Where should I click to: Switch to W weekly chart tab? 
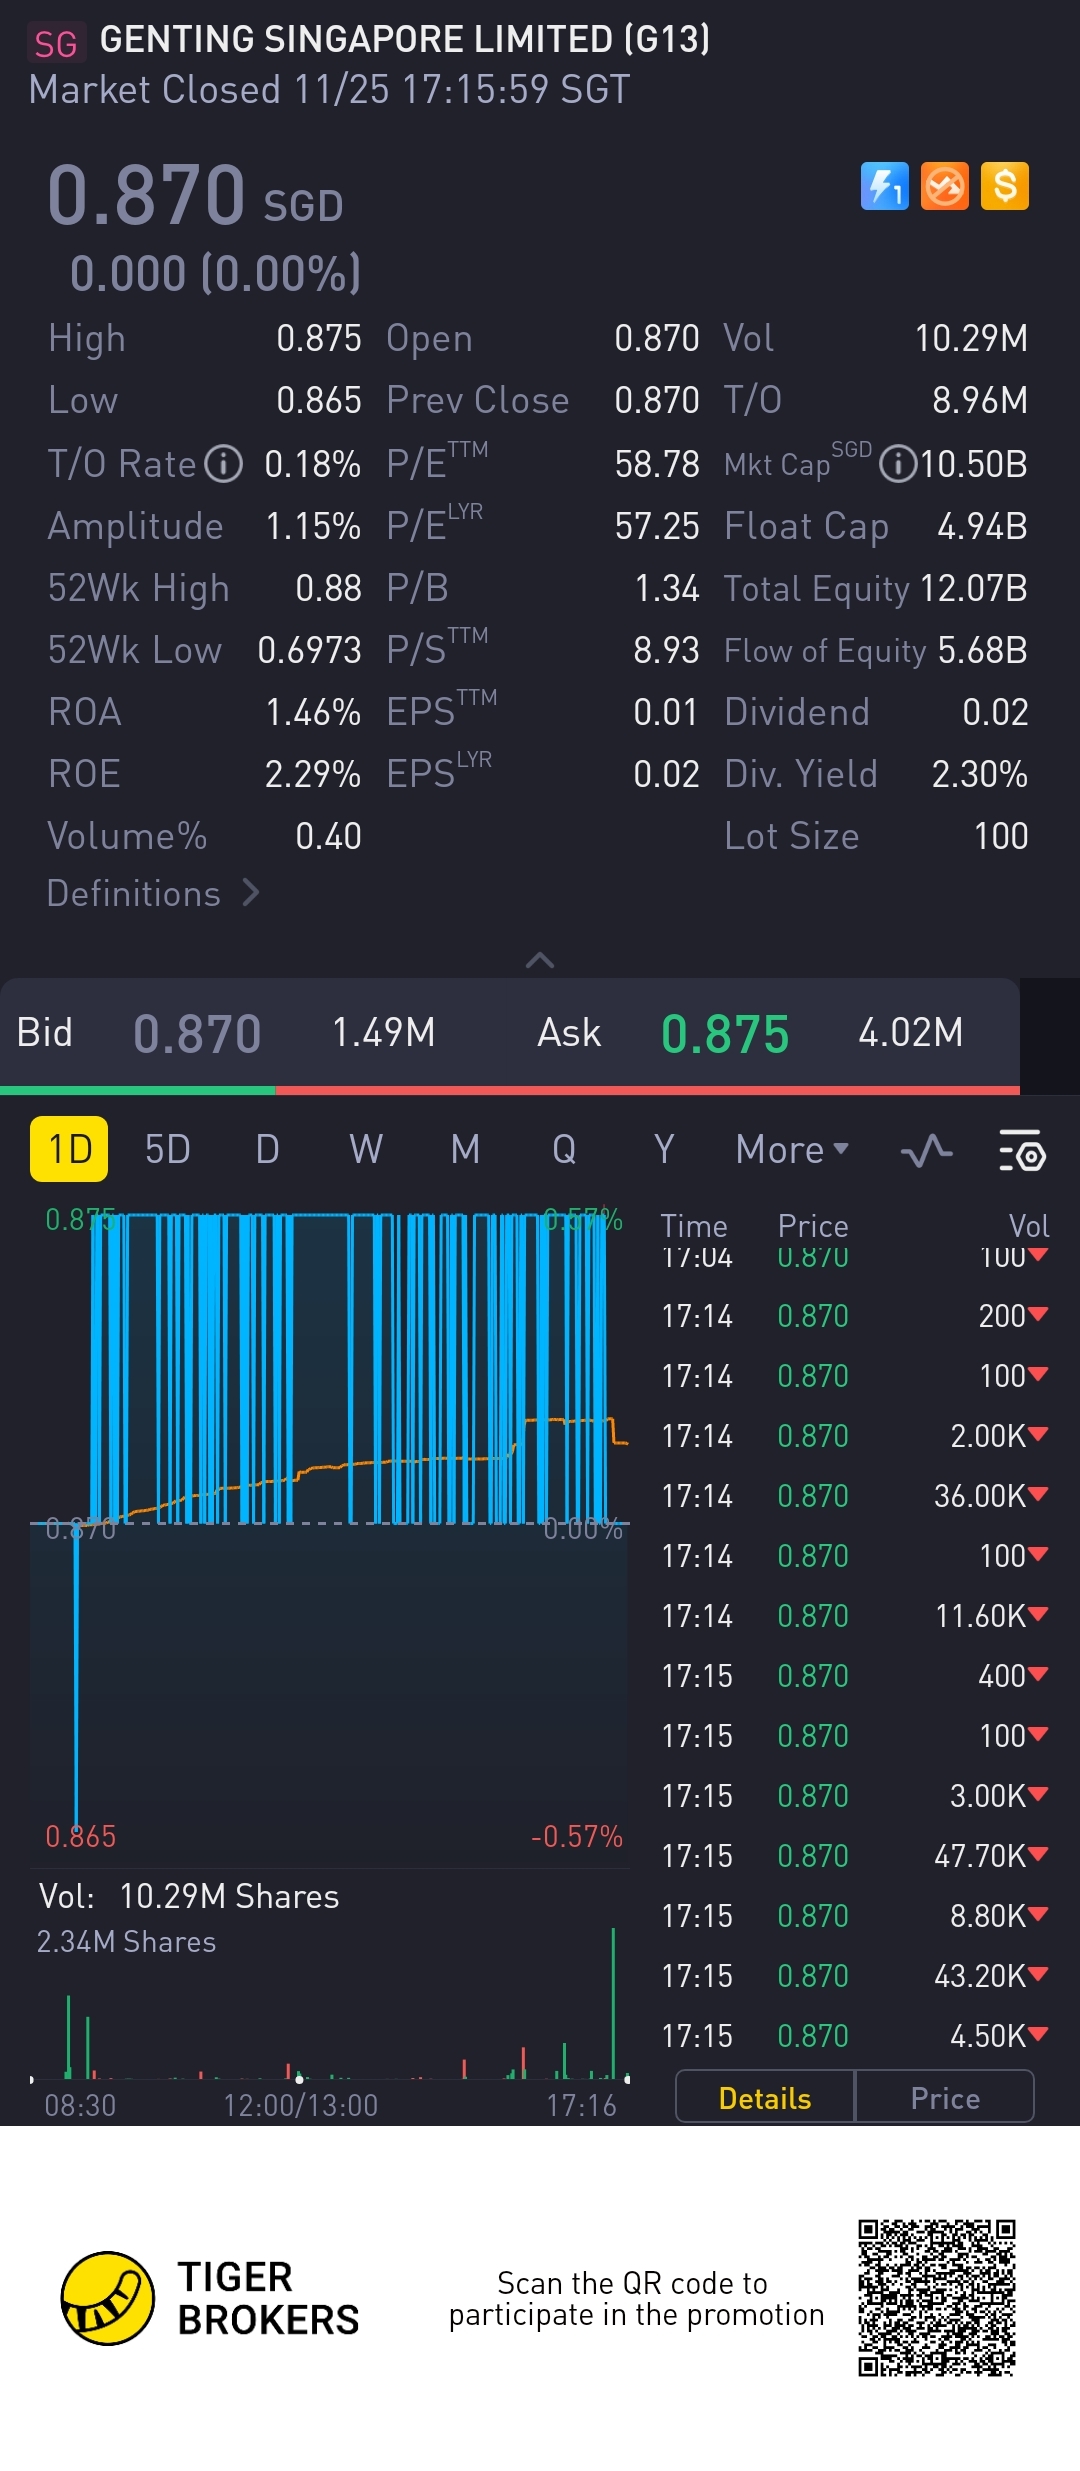coord(366,1150)
